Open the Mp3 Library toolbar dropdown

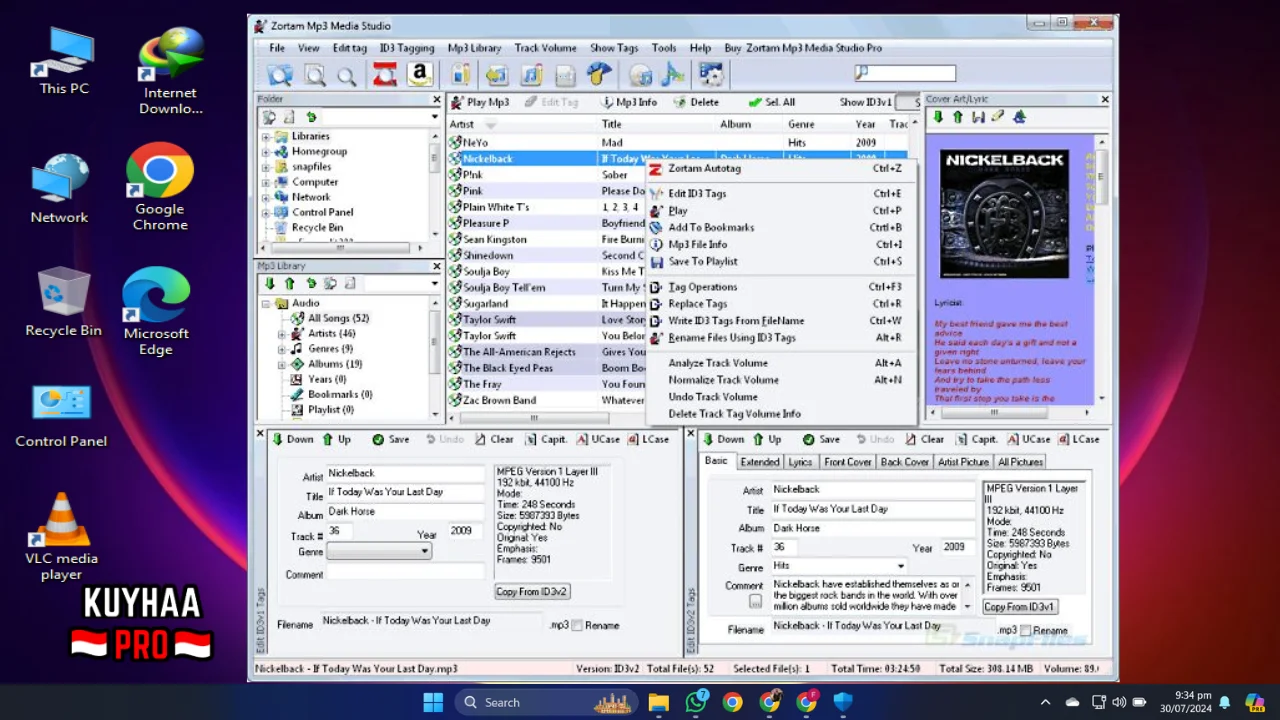(x=434, y=284)
